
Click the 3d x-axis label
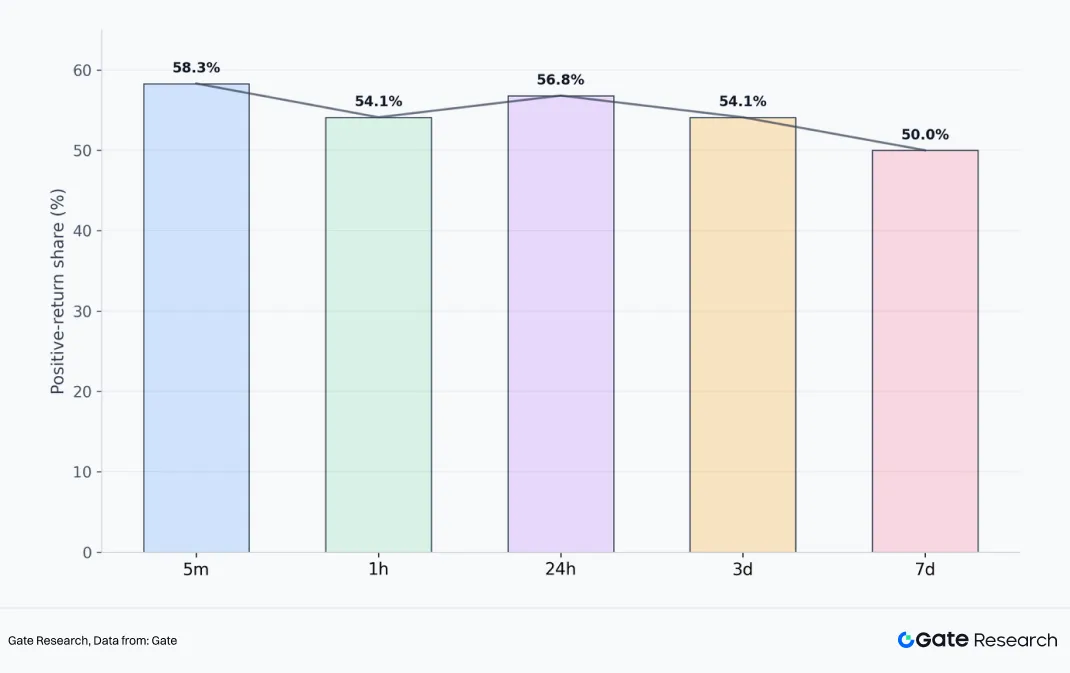[x=742, y=569]
